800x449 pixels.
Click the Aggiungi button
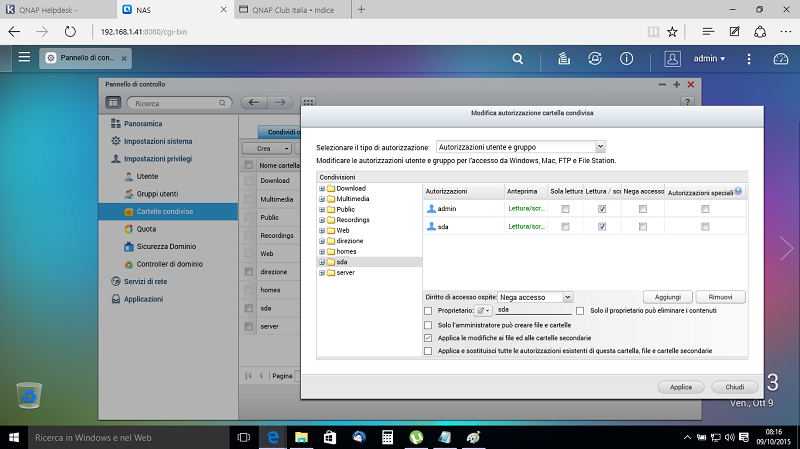[x=667, y=297]
